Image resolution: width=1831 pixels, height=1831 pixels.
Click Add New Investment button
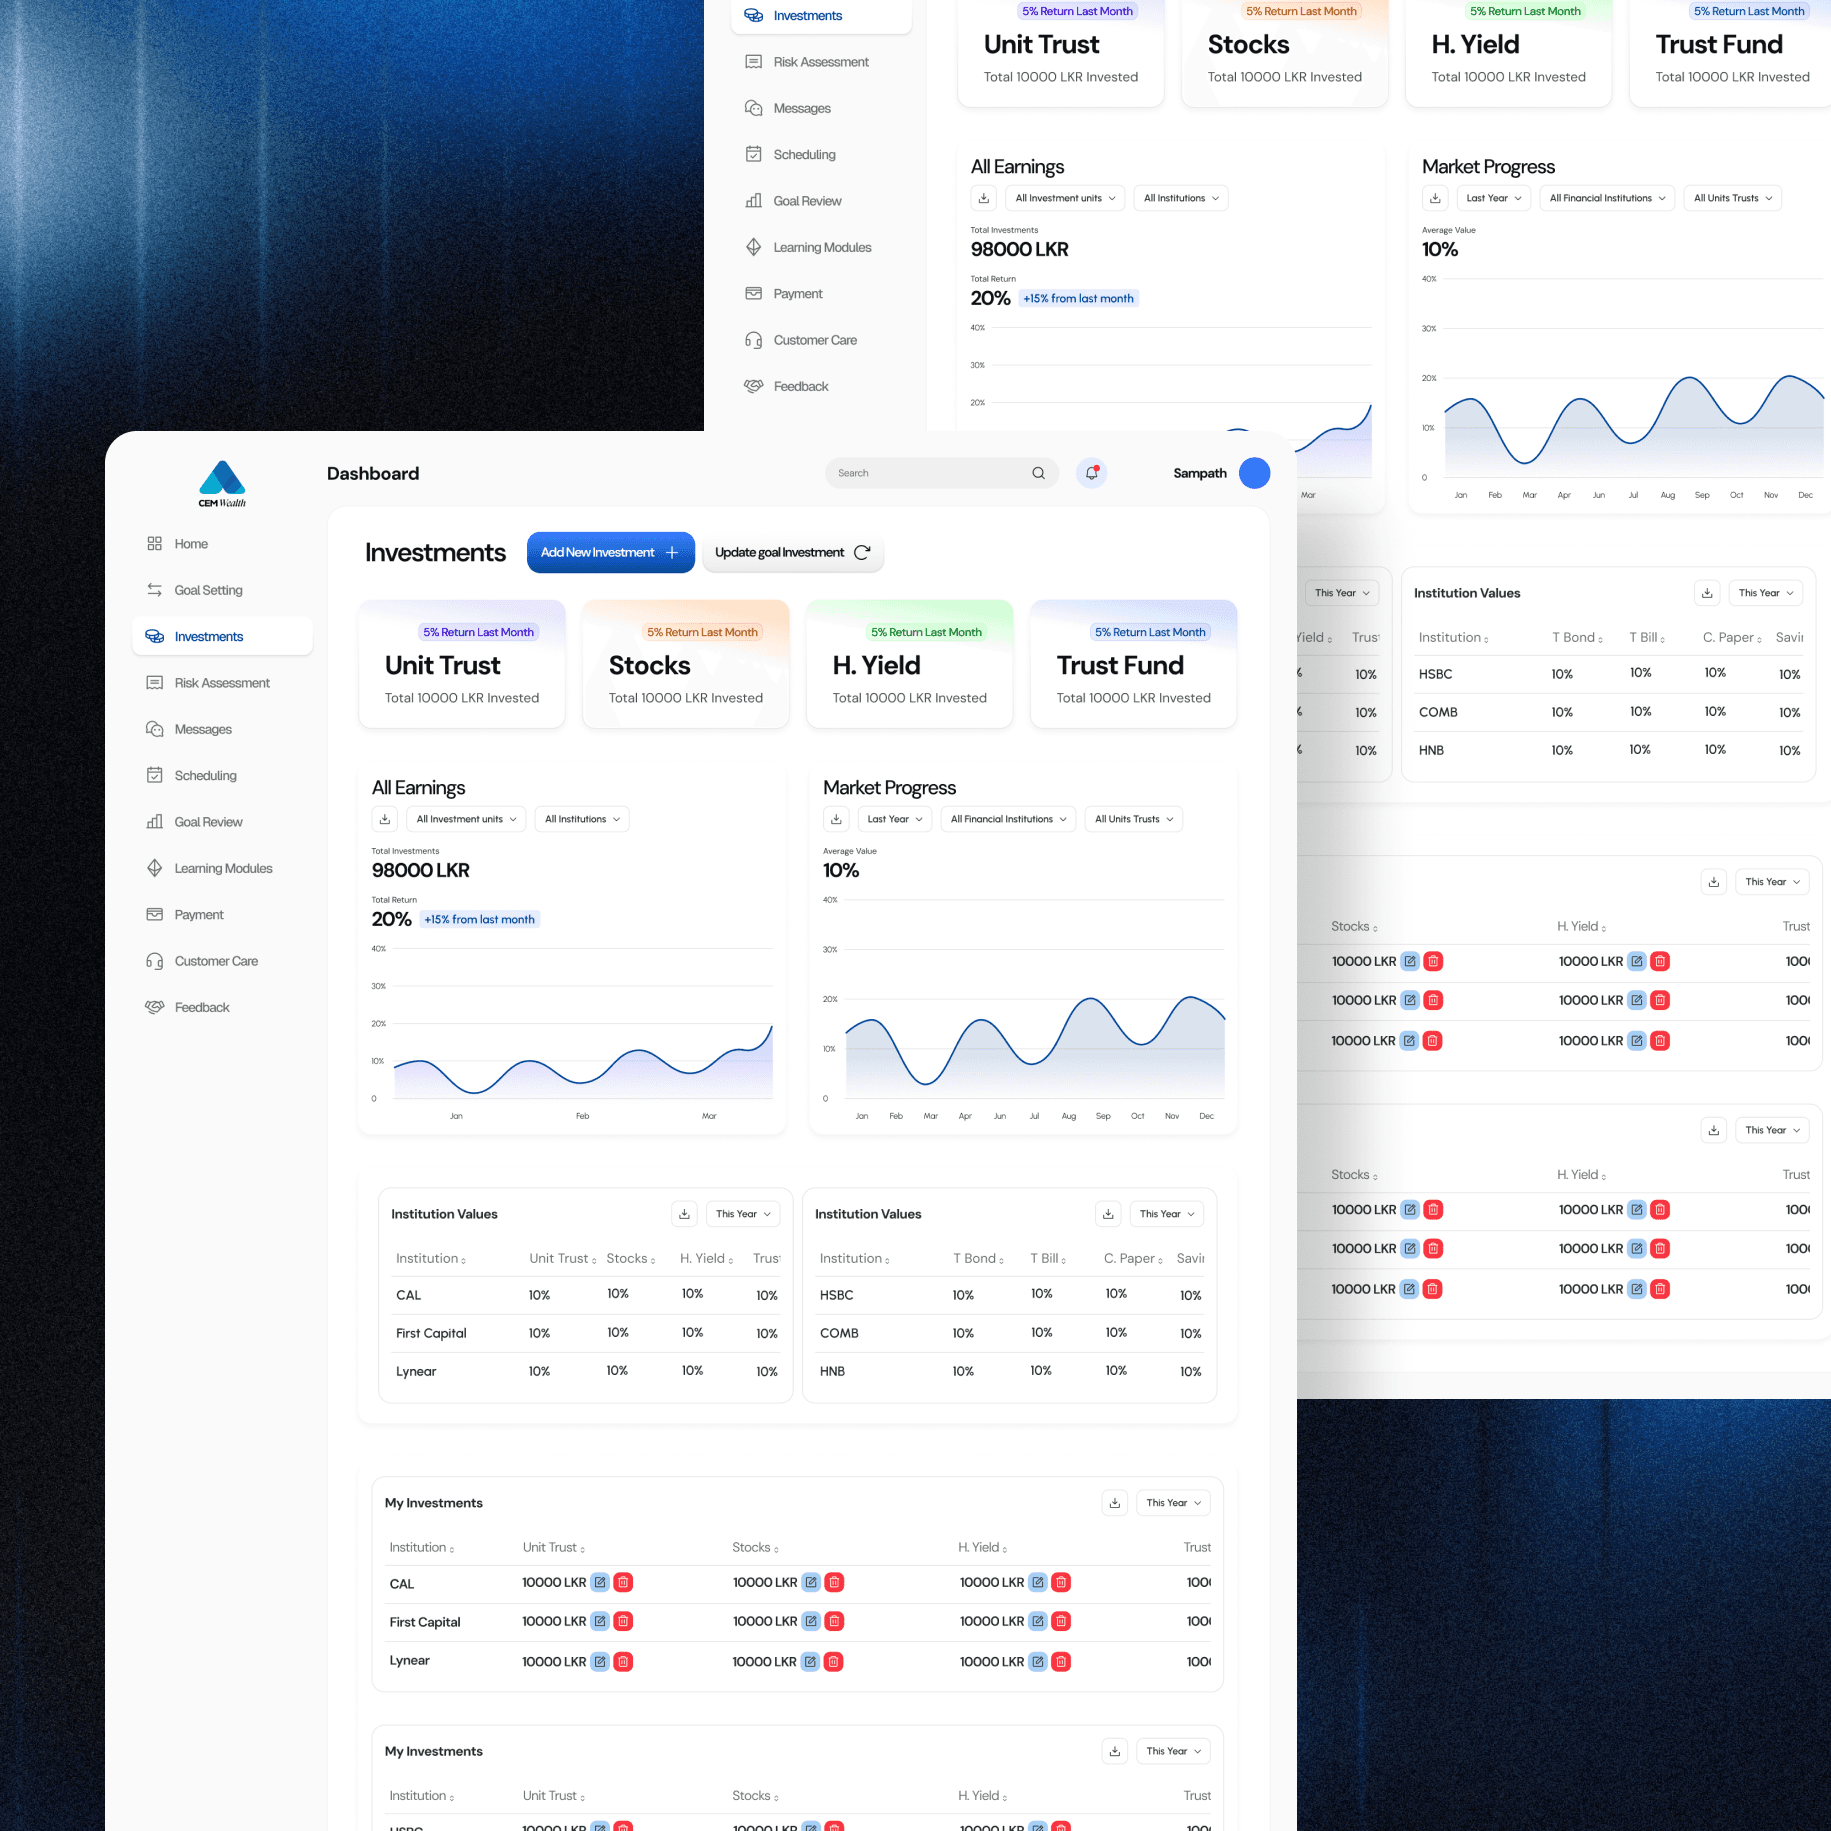(610, 552)
